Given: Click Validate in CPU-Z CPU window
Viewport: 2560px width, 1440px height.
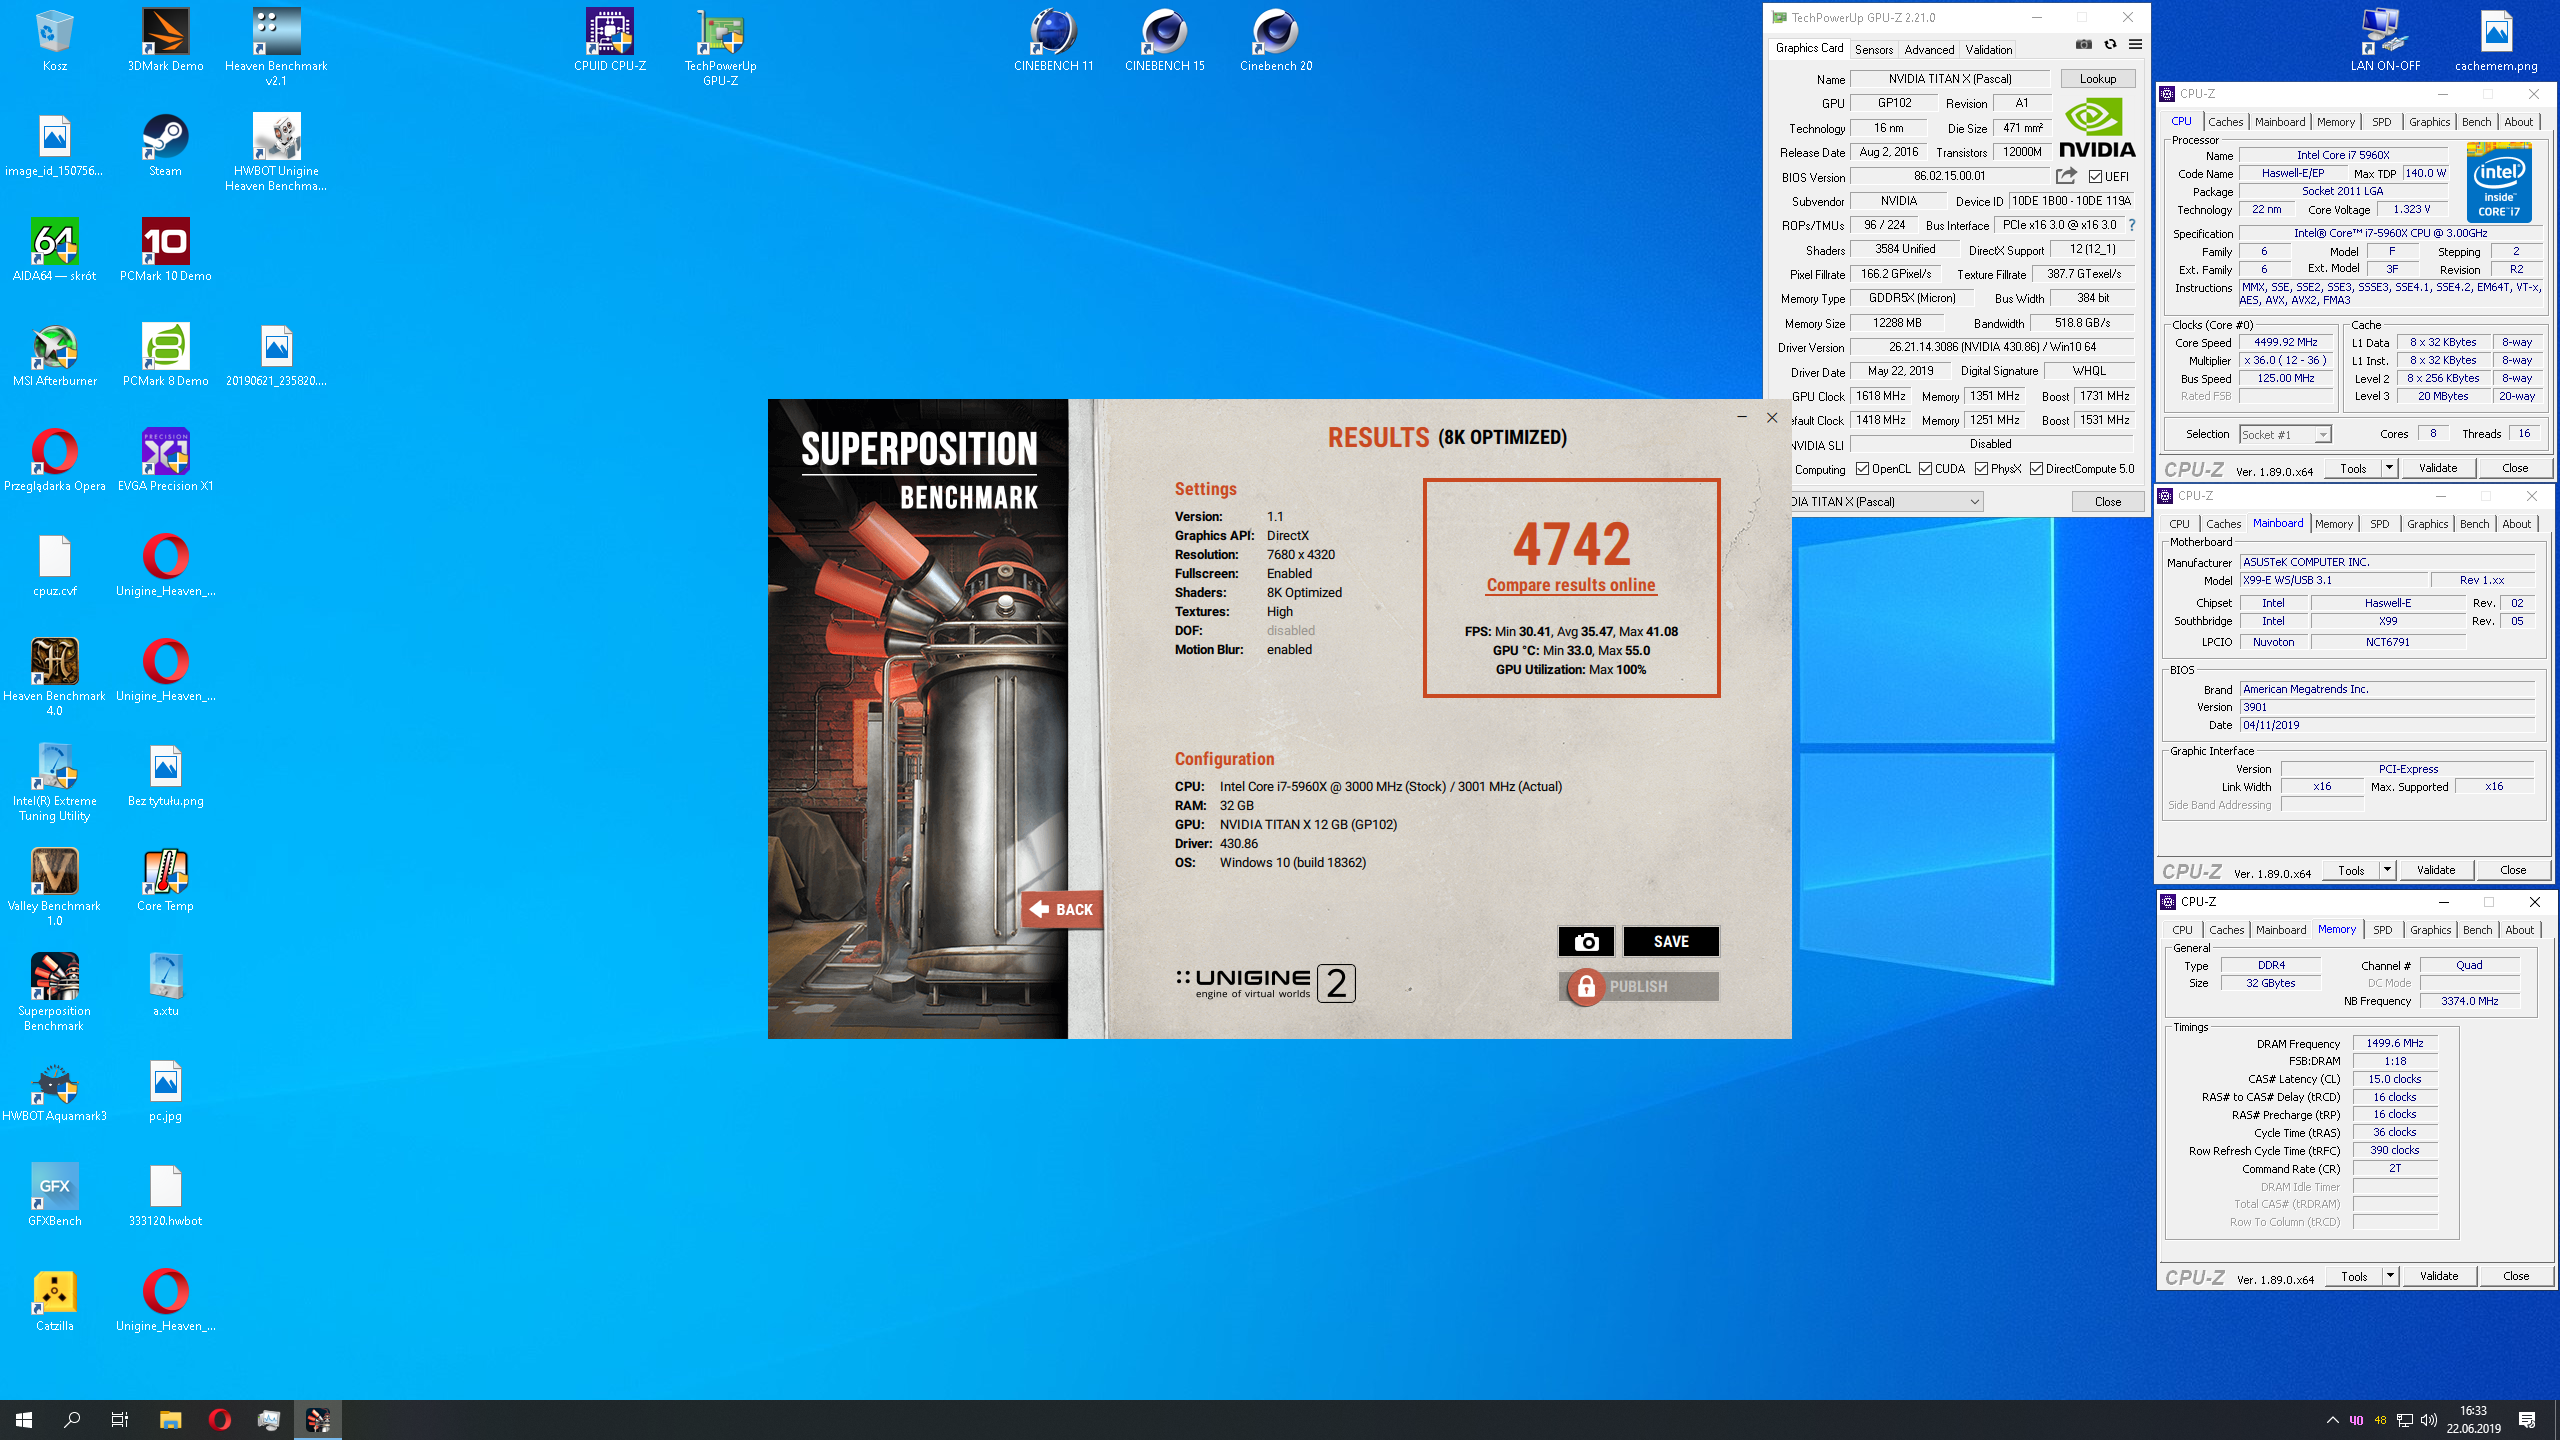Looking at the screenshot, I should (x=2438, y=468).
